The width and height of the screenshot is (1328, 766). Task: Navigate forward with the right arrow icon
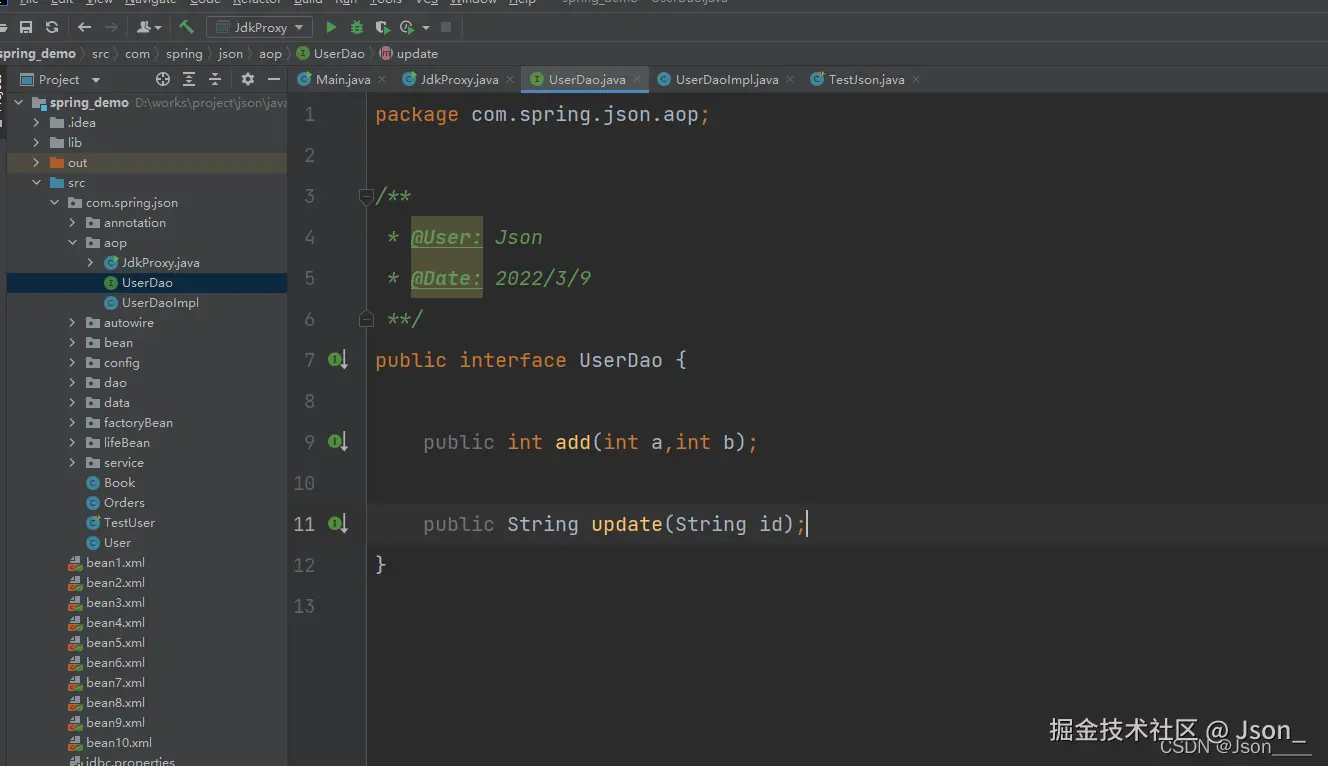point(111,28)
